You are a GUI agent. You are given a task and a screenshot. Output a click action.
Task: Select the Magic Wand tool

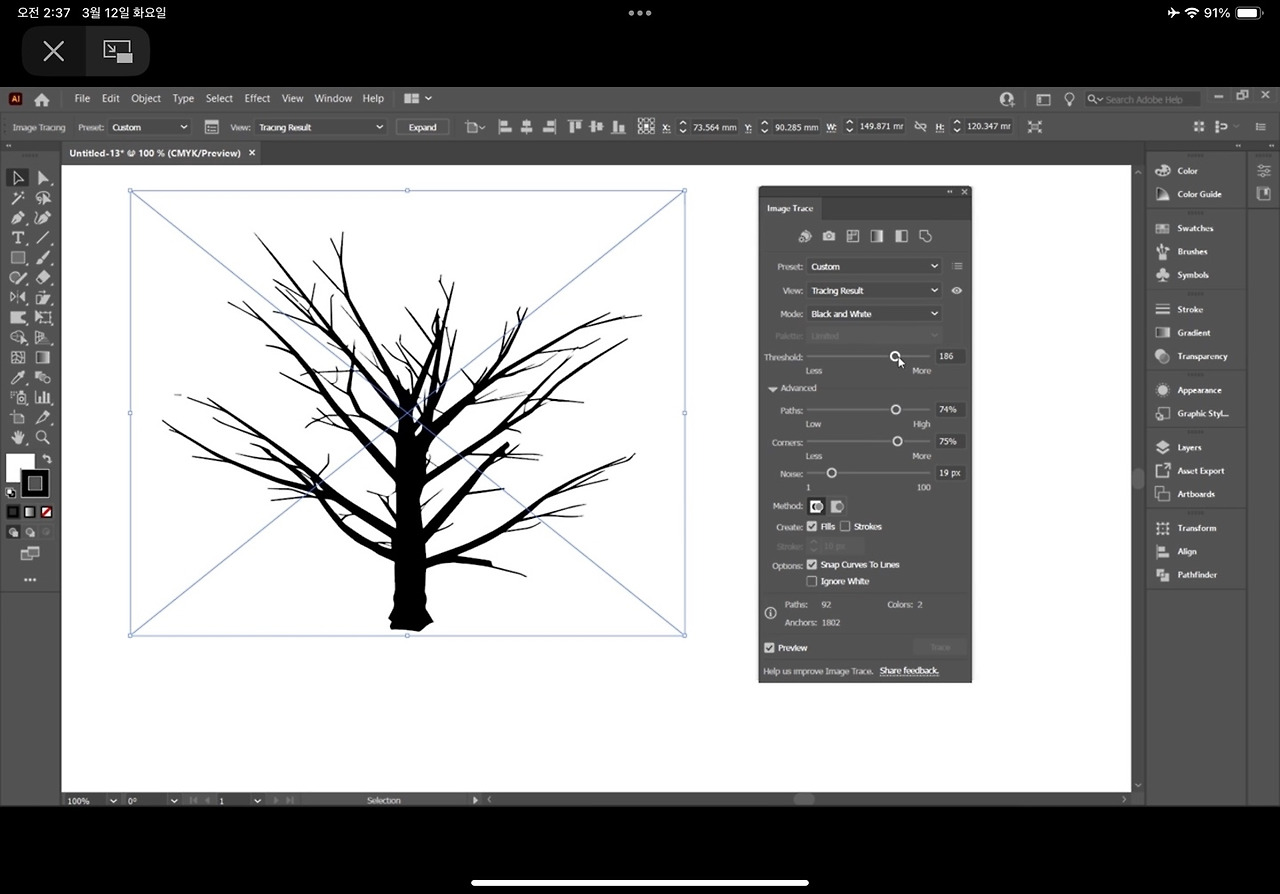[18, 198]
